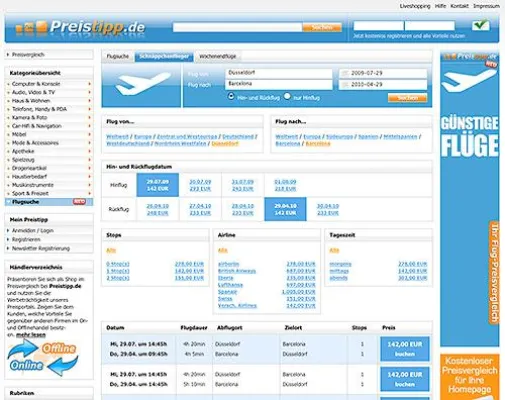Click the main search field in the header
505x400 pixels.
coord(237,27)
